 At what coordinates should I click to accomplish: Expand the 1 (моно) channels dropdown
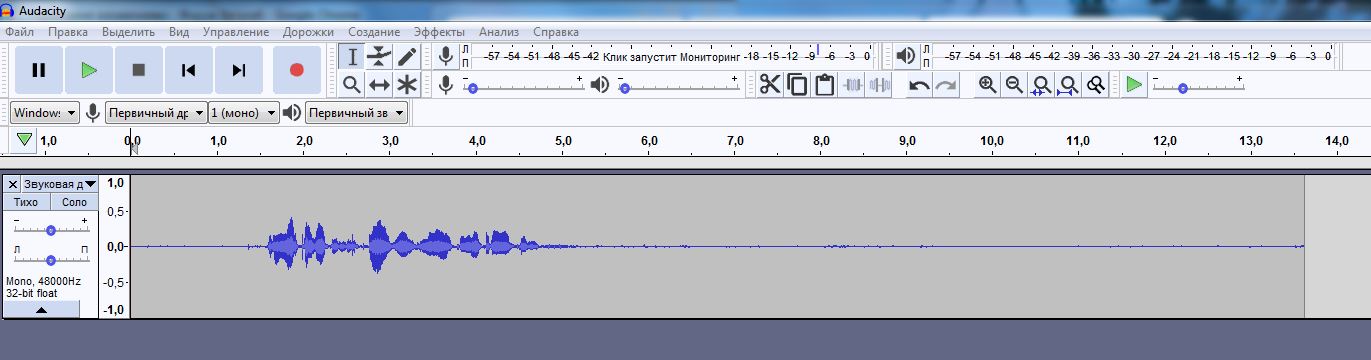pyautogui.click(x=244, y=113)
